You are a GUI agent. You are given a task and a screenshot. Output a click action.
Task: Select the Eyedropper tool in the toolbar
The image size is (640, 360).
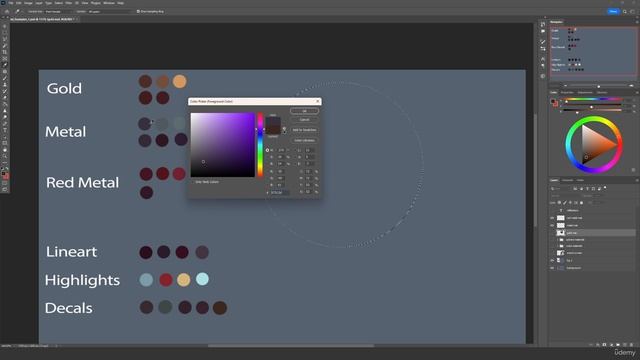[x=5, y=65]
